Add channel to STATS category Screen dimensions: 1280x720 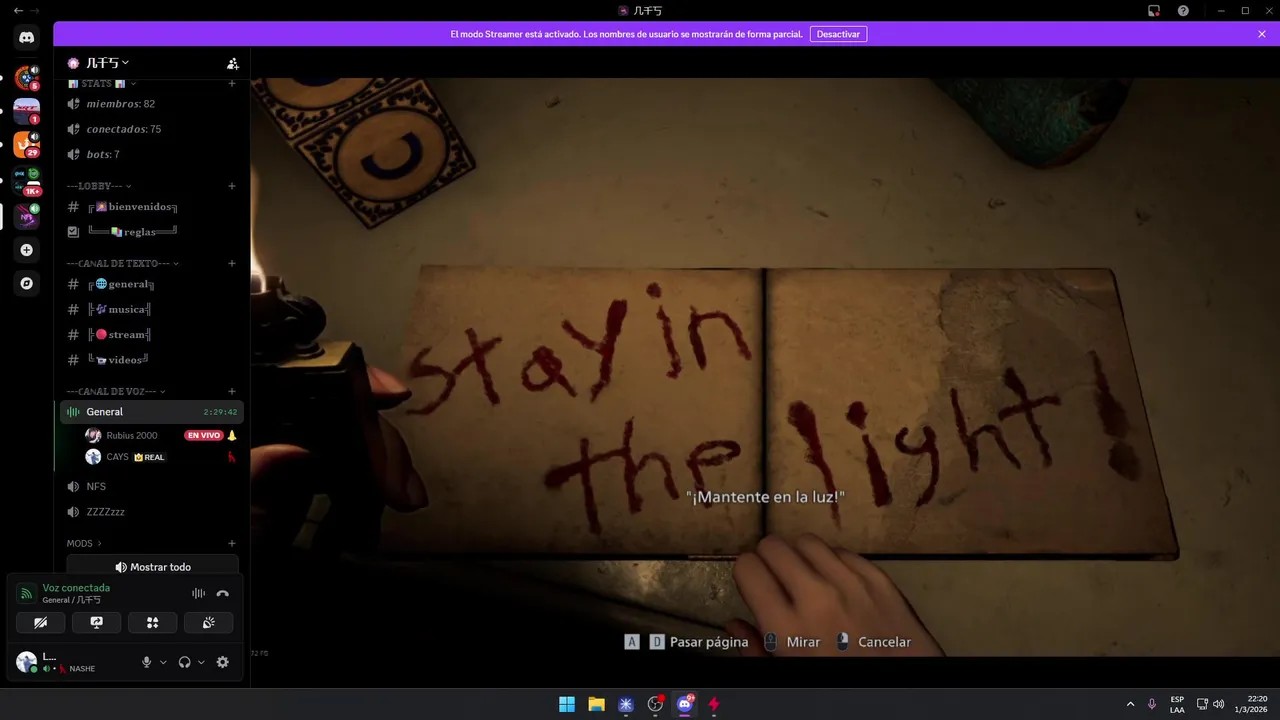point(232,83)
